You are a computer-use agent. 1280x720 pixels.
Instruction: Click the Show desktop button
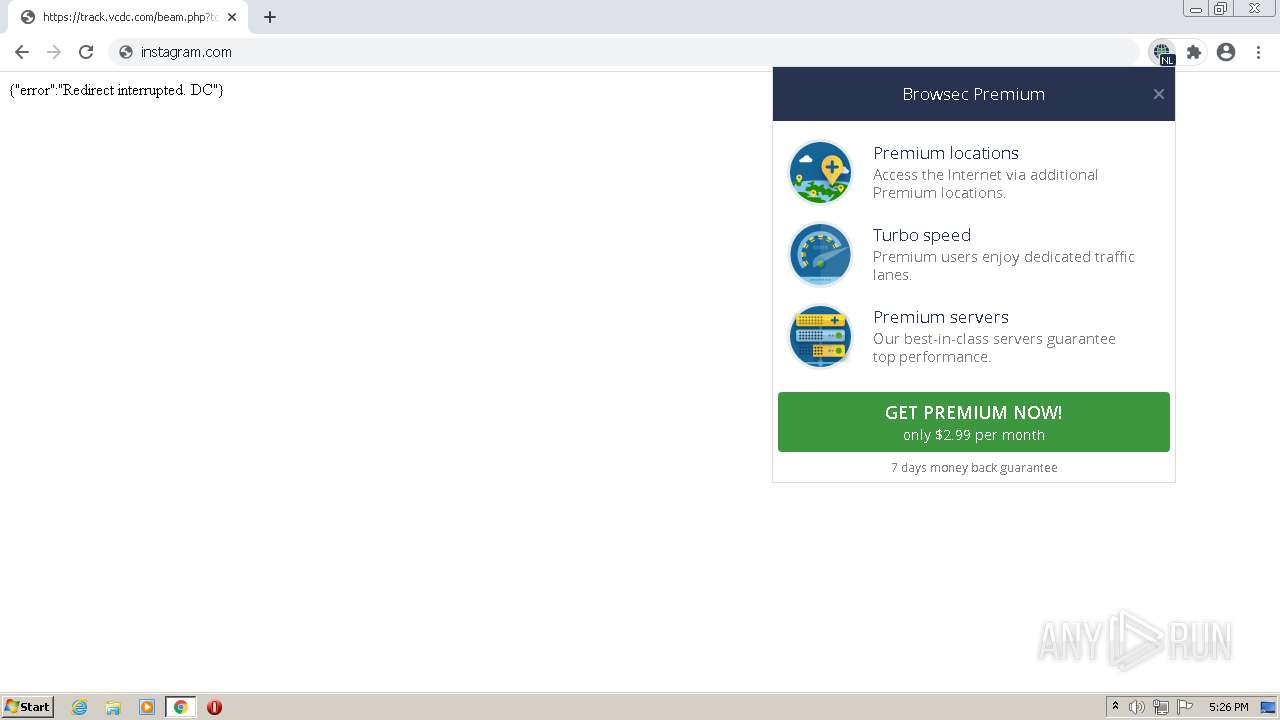1269,707
